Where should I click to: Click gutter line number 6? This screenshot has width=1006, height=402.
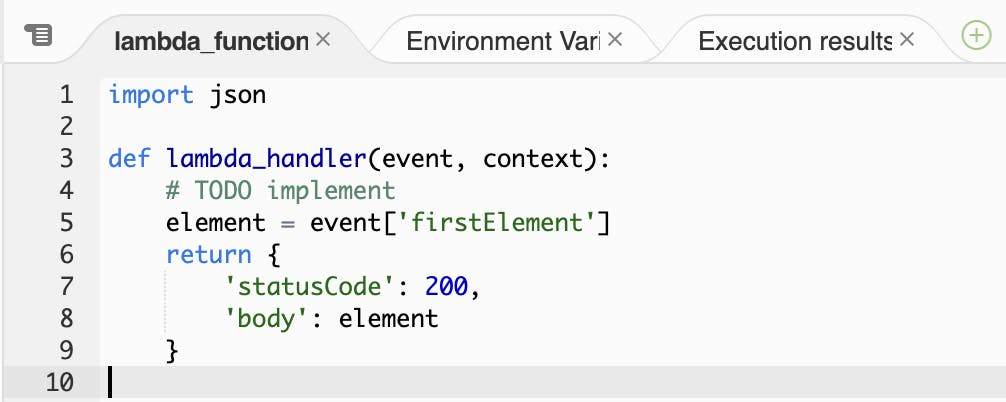66,254
